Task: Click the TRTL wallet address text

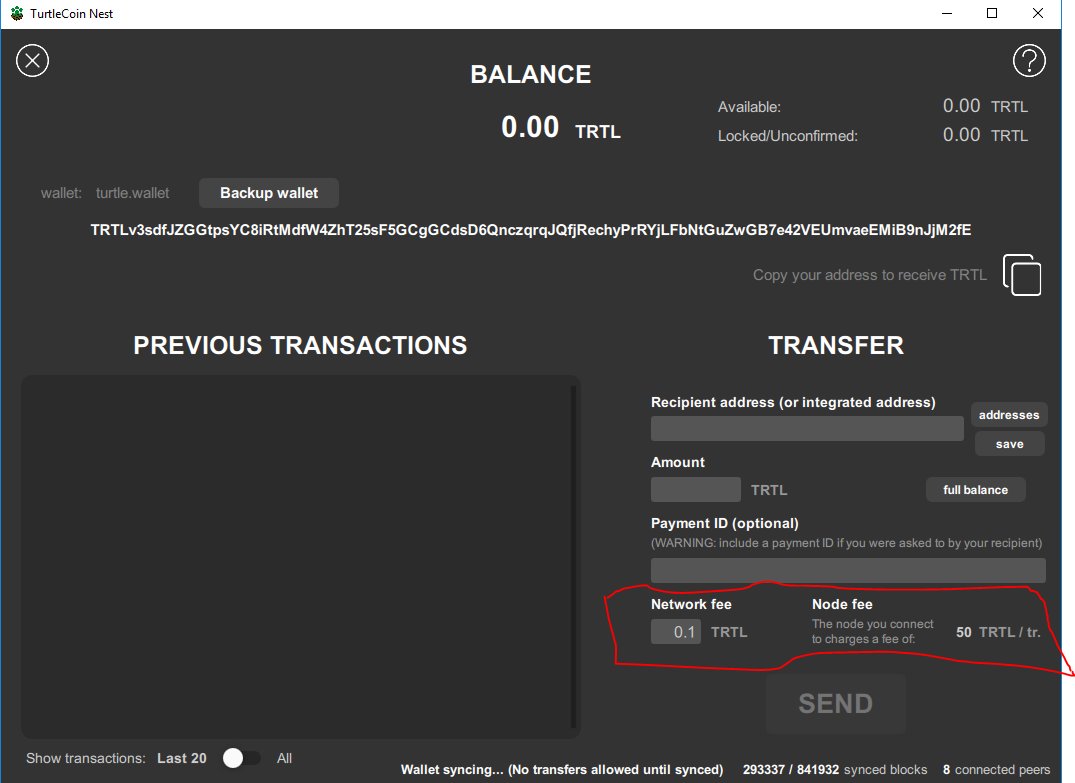Action: pos(531,230)
